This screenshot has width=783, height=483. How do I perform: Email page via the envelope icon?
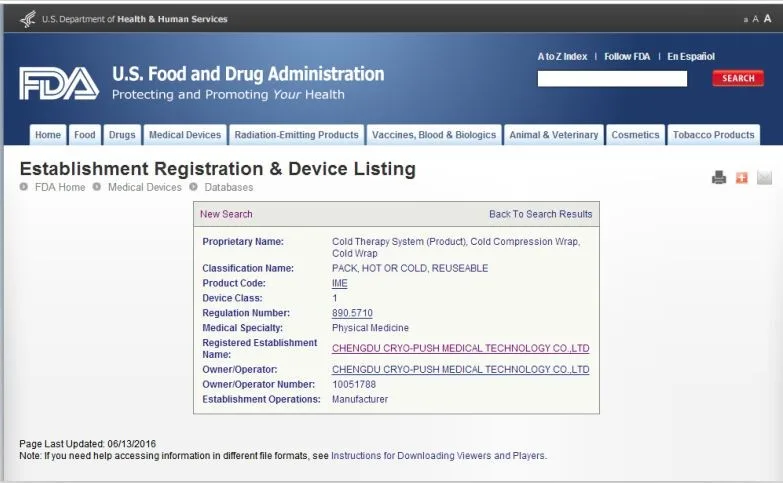click(x=764, y=177)
